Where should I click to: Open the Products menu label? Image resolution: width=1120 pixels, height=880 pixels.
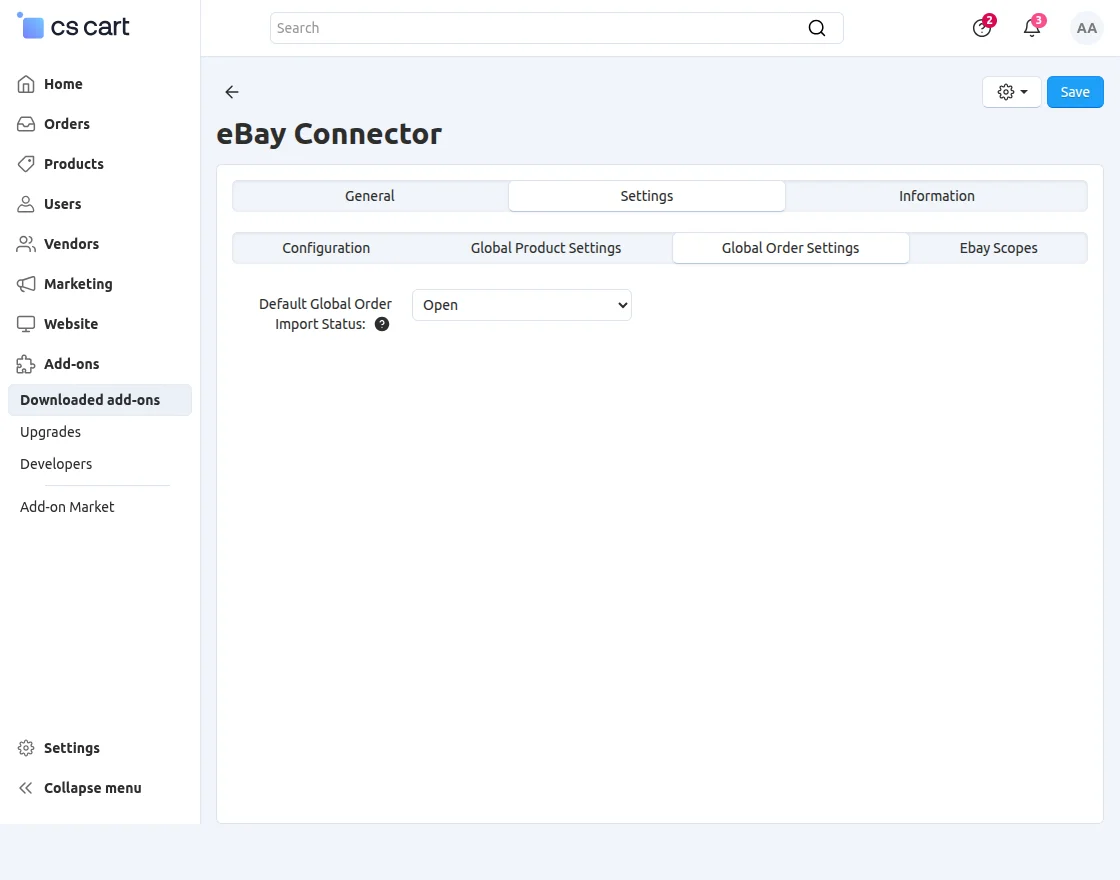point(74,164)
